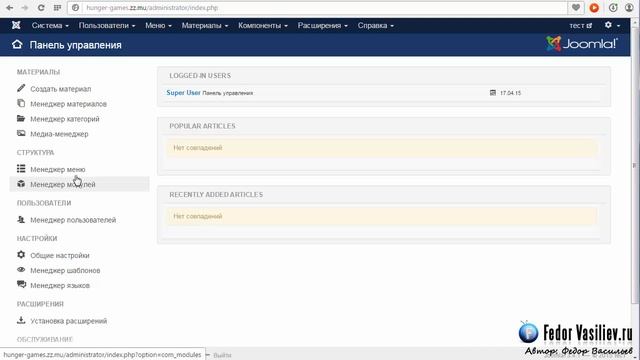The image size is (640, 360).
Task: Click the image icon for Медиа-менеджер
Action: (x=21, y=133)
